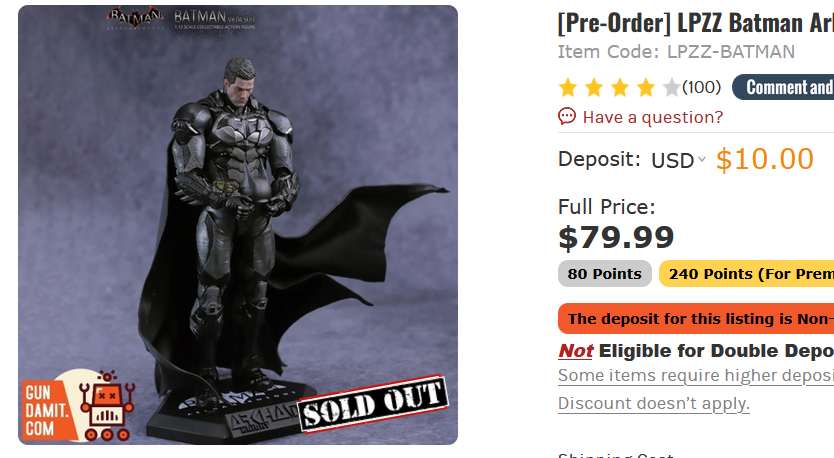Follow the Discount doesn't apply link
Screen dimensions: 834x458
click(653, 403)
